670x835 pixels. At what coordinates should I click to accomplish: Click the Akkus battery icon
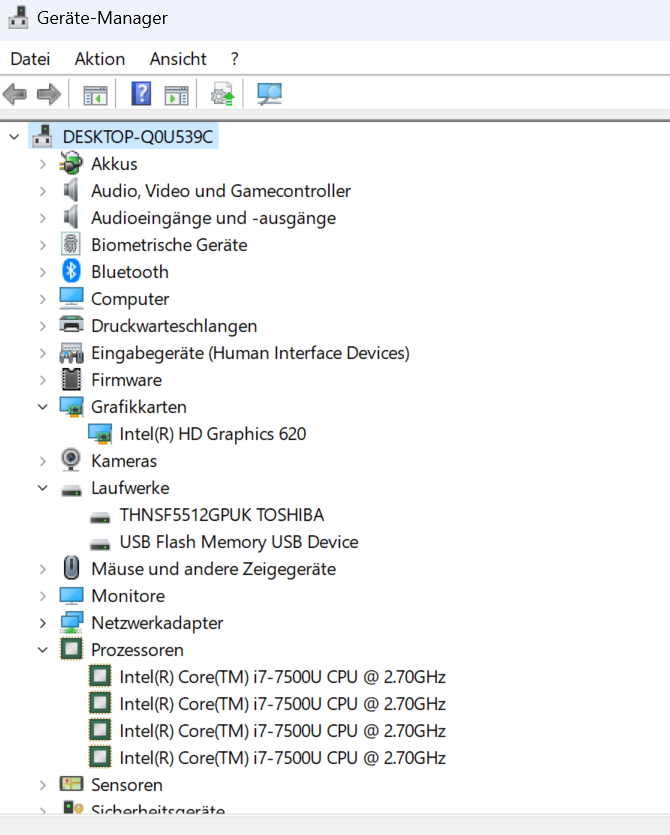tap(71, 163)
